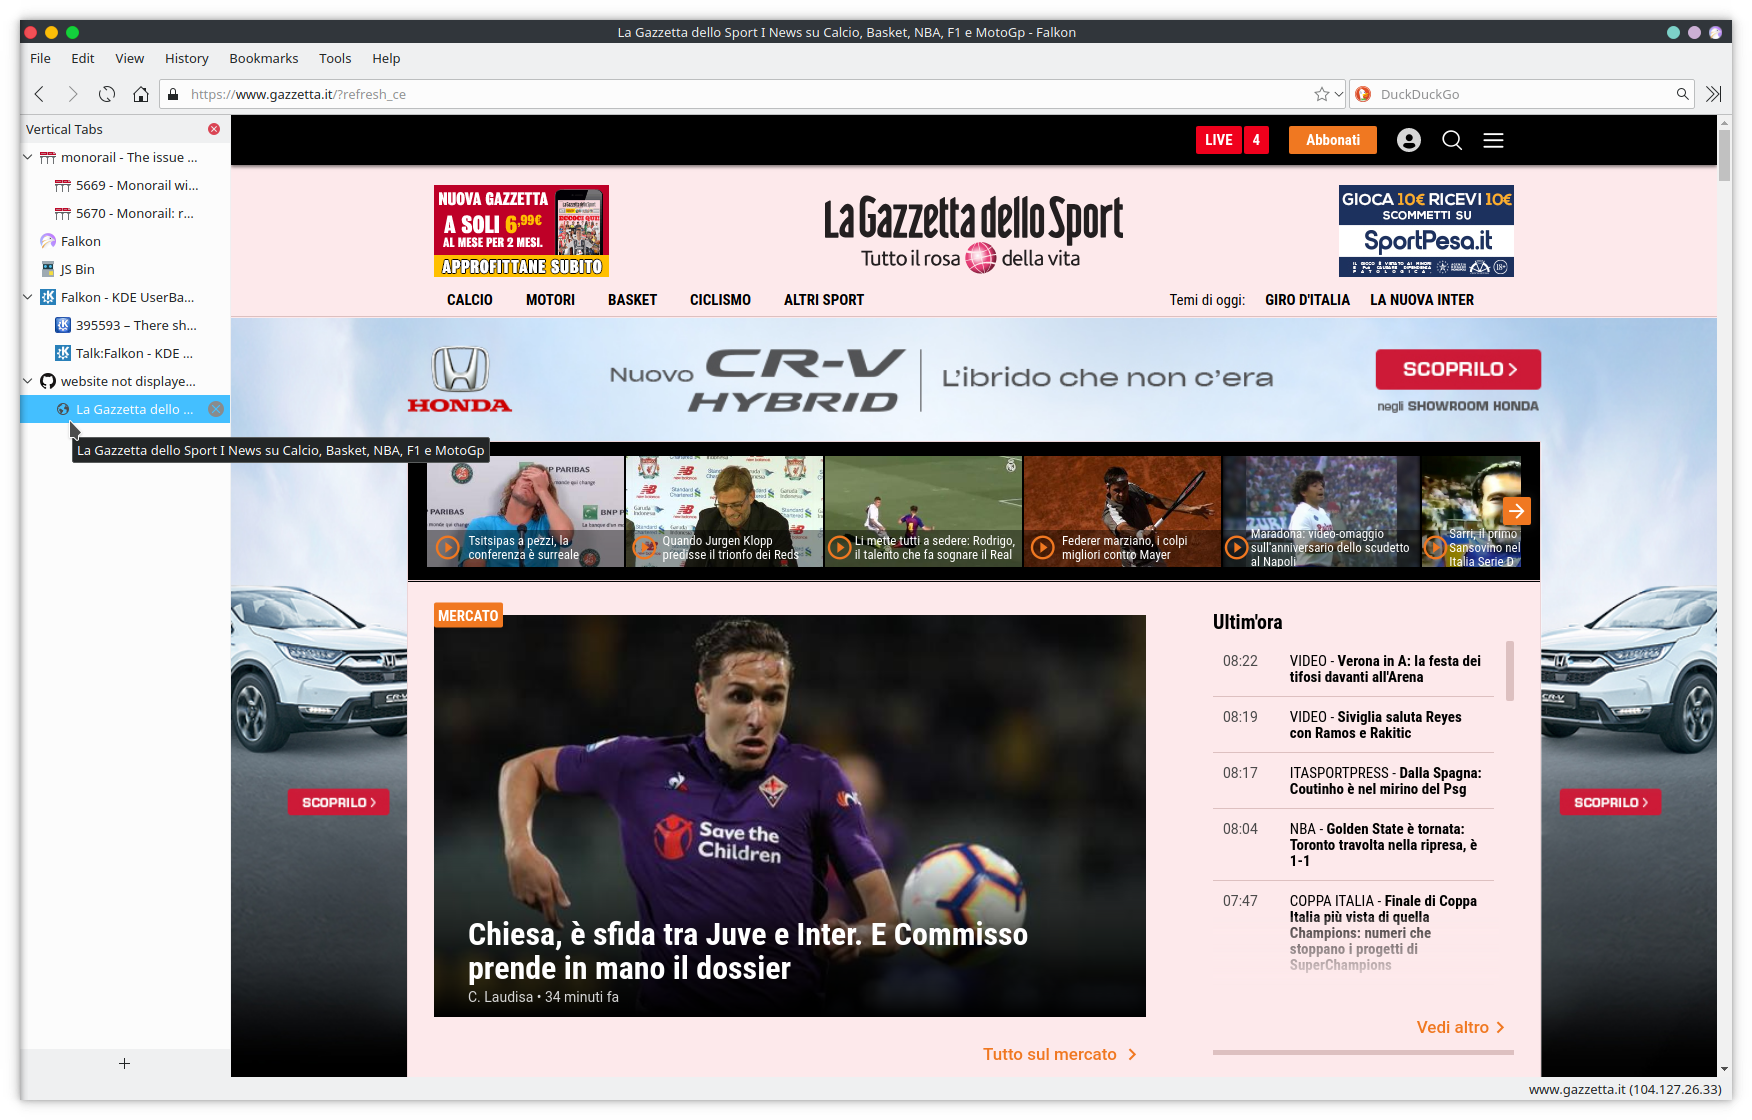The width and height of the screenshot is (1752, 1120).
Task: Open the Edit menu
Action: pos(83,58)
